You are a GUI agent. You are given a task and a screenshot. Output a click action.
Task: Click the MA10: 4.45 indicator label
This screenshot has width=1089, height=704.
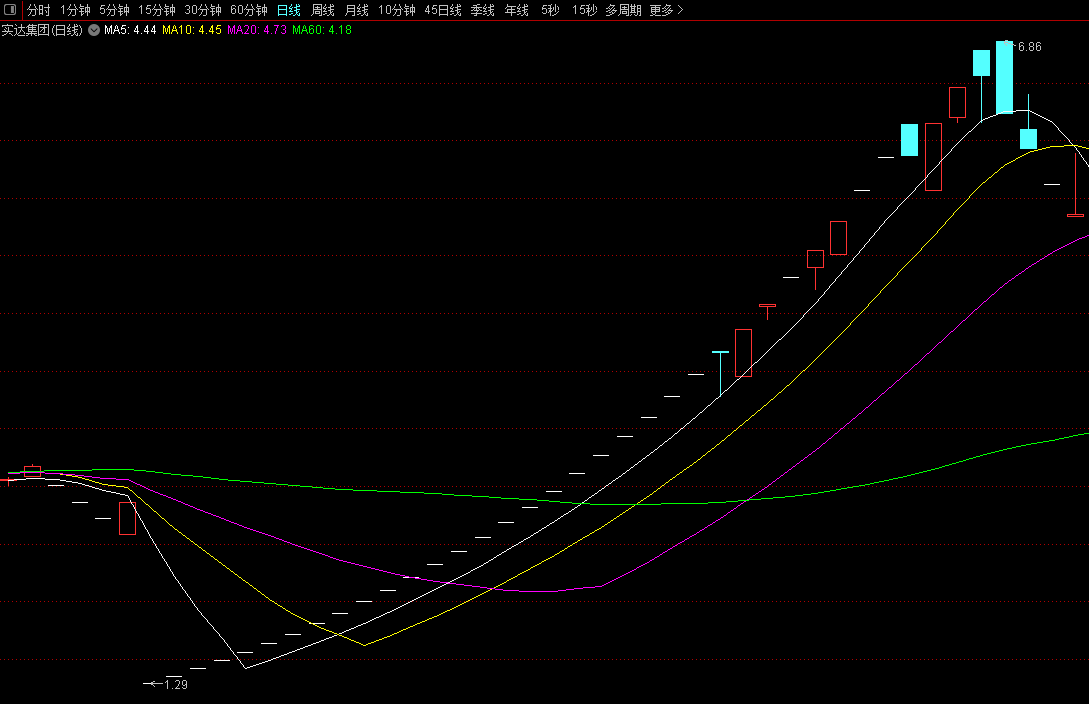pyautogui.click(x=192, y=30)
